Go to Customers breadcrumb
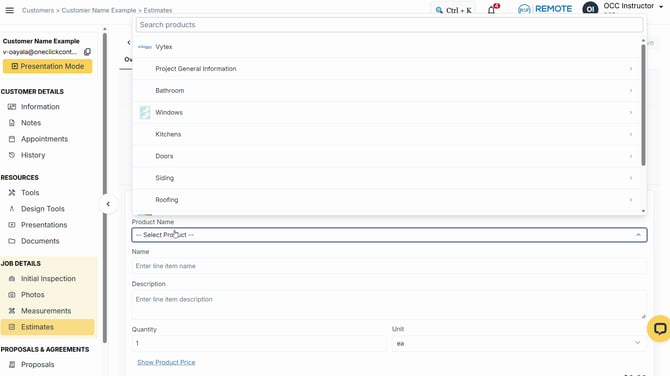Viewport: 670px width, 376px height. coord(38,10)
